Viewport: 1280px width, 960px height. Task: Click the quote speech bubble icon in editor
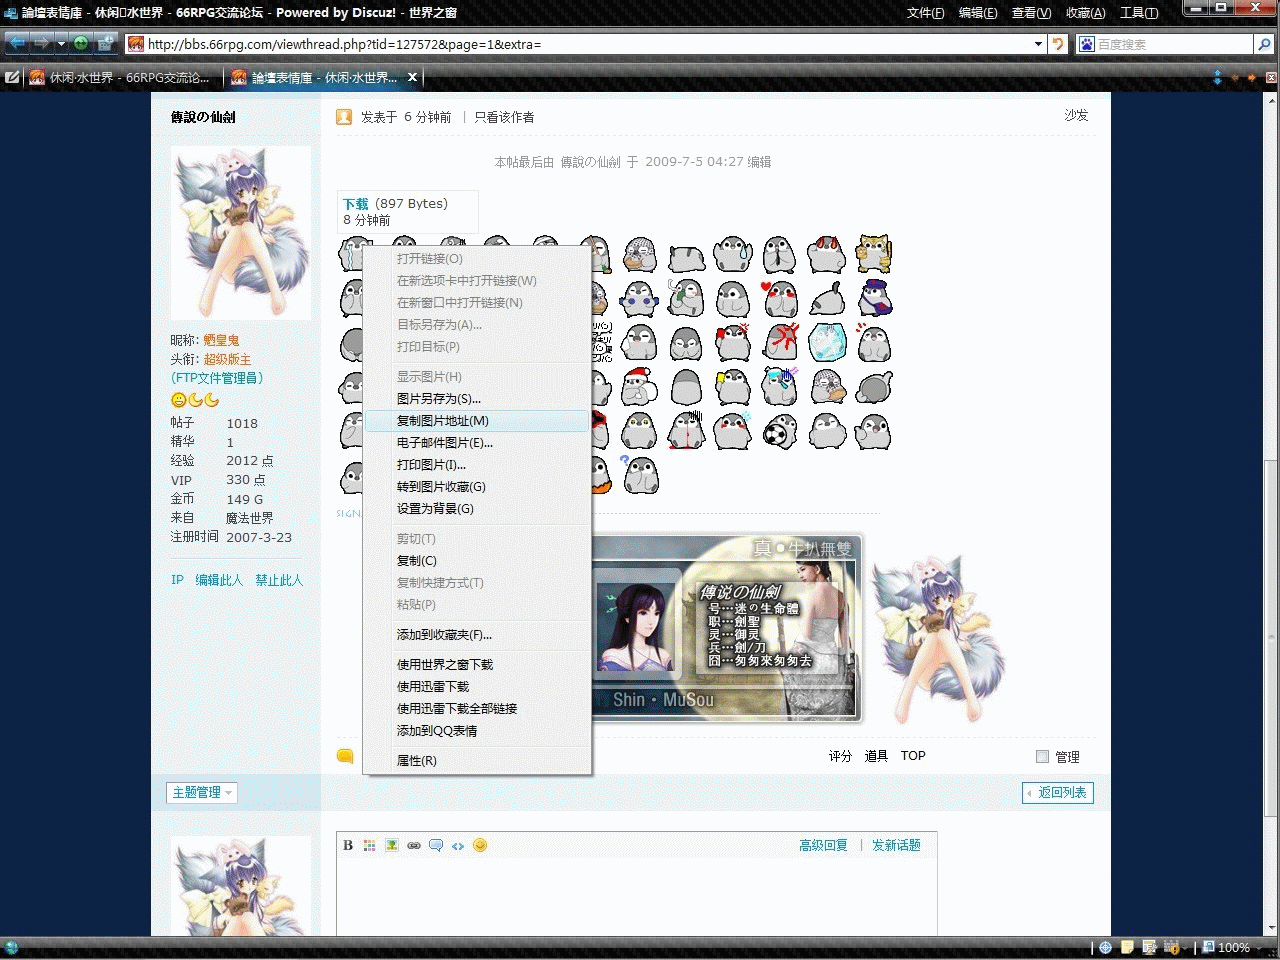[436, 845]
